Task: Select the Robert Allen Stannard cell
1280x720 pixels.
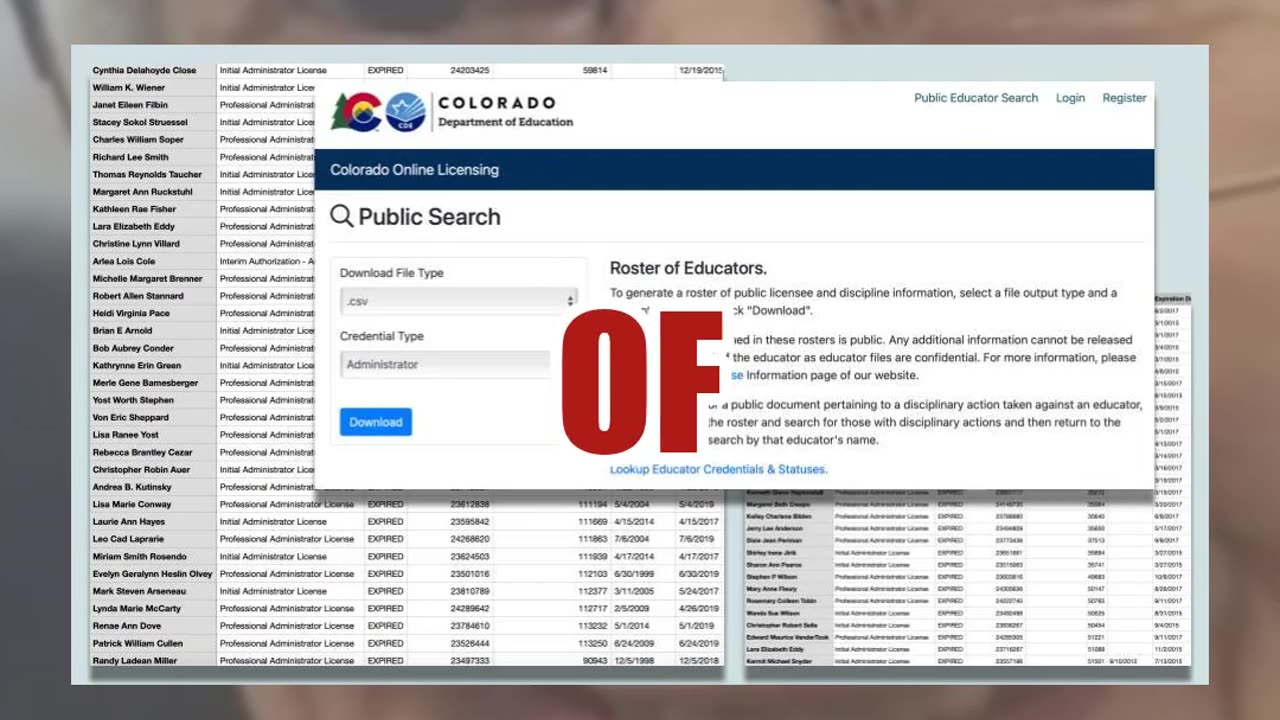Action: [x=154, y=296]
